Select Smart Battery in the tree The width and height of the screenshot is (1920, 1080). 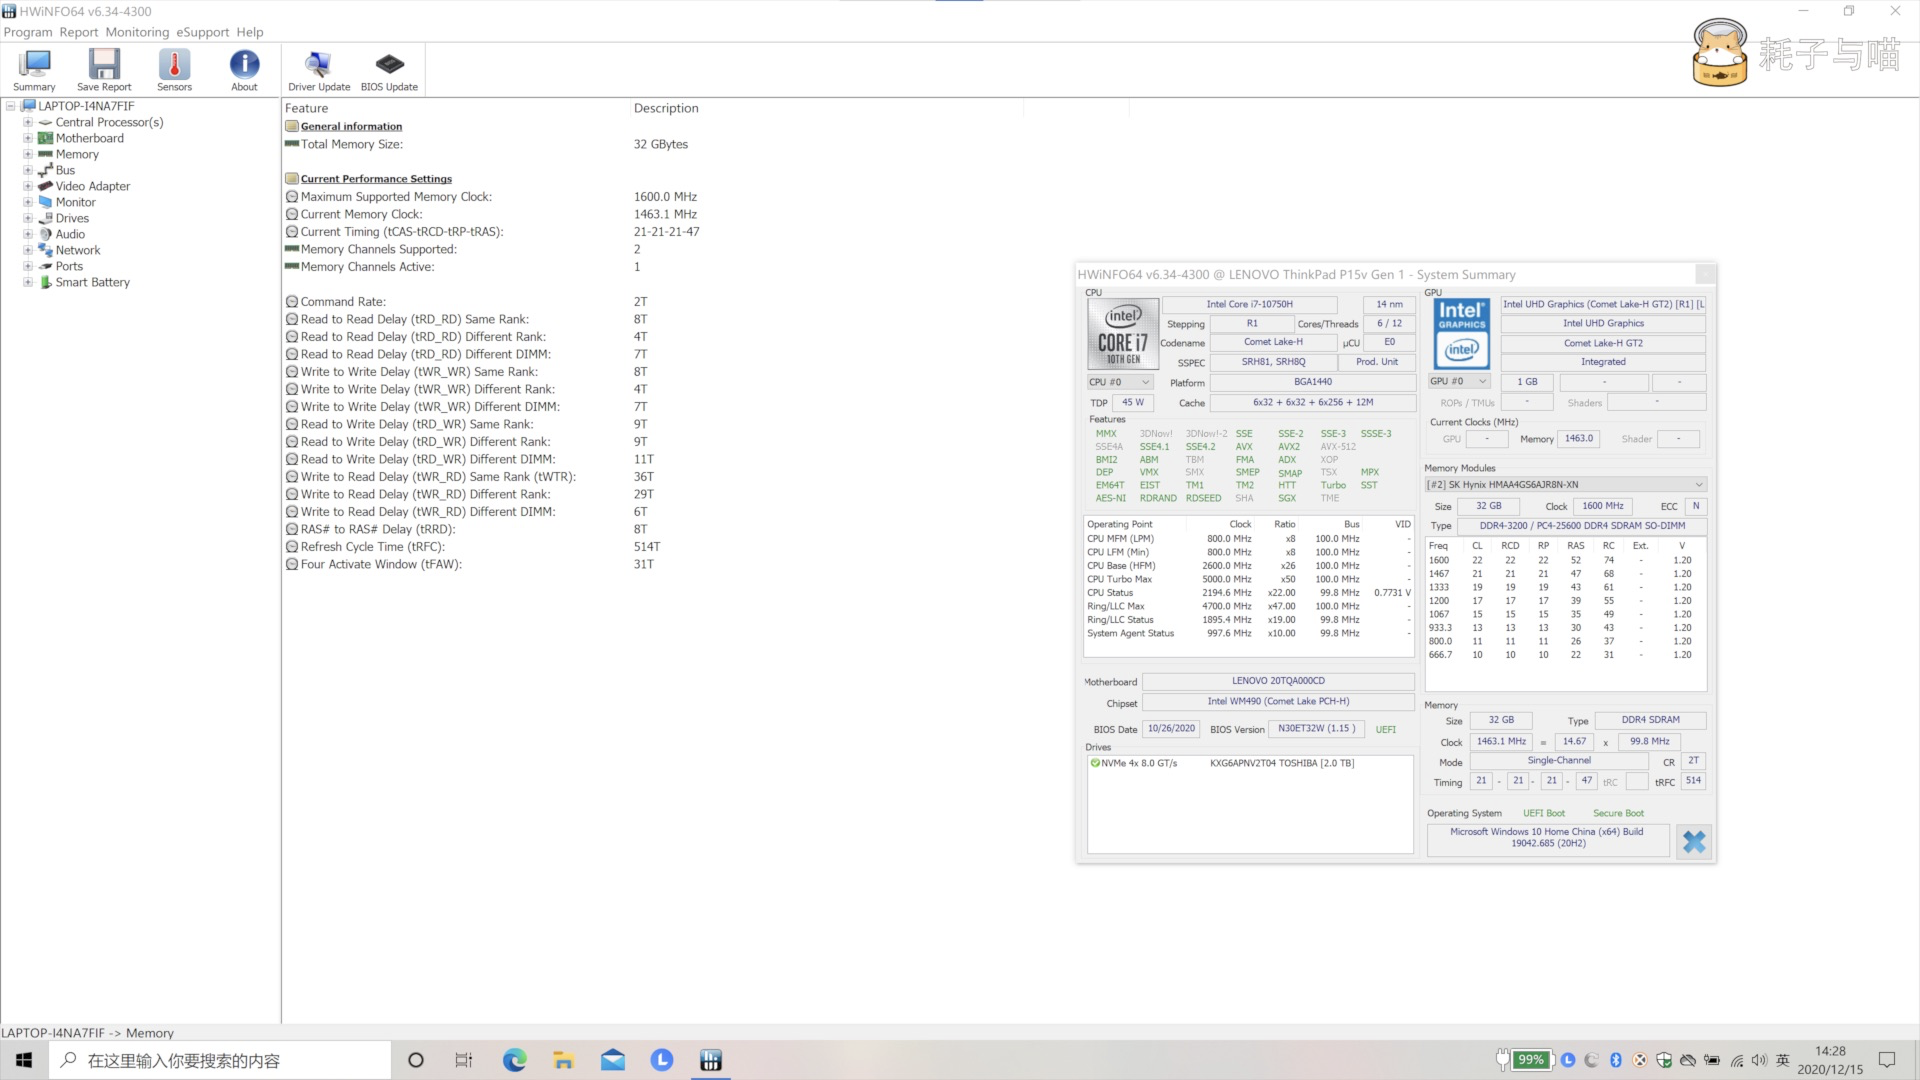[x=93, y=282]
